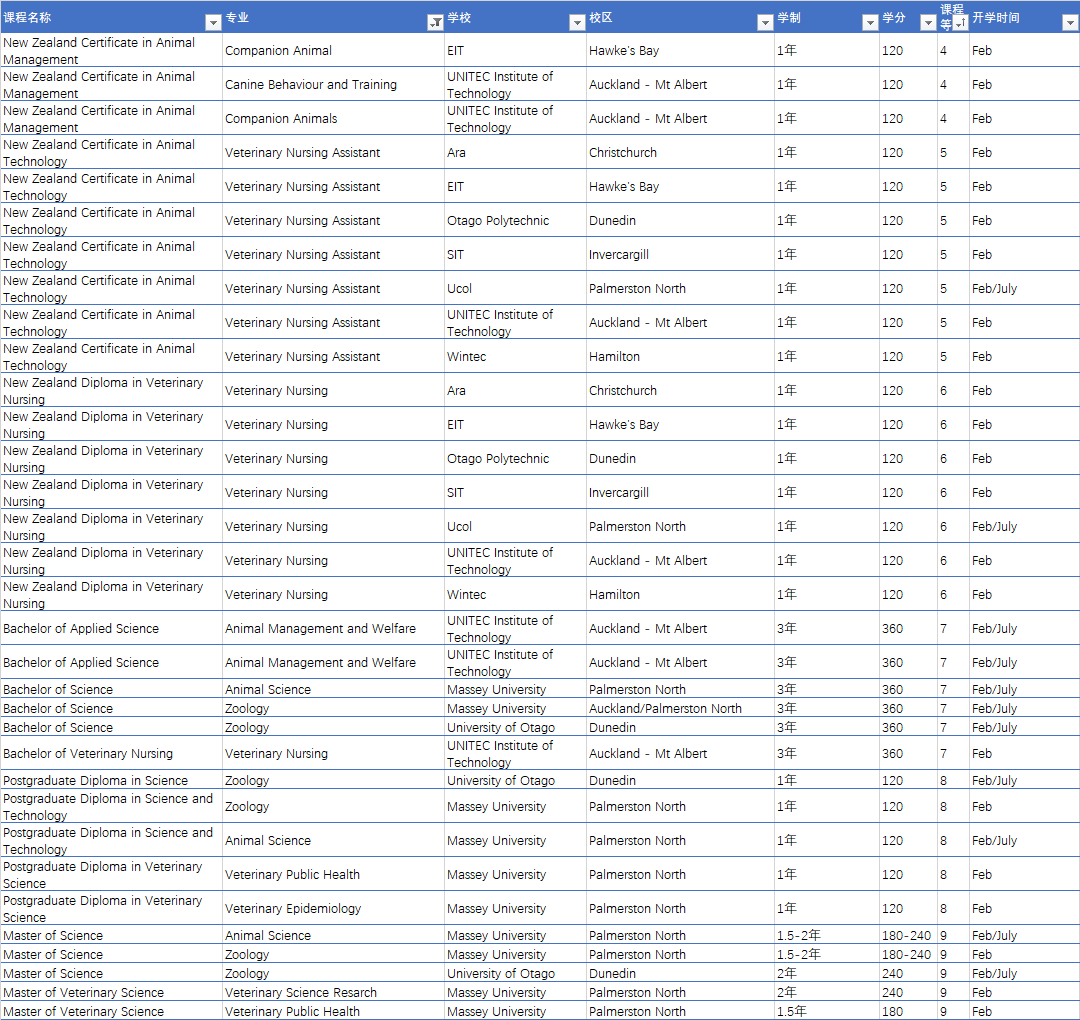This screenshot has width=1080, height=1020.
Task: Open the 学制 column filter dropdown
Action: click(871, 23)
